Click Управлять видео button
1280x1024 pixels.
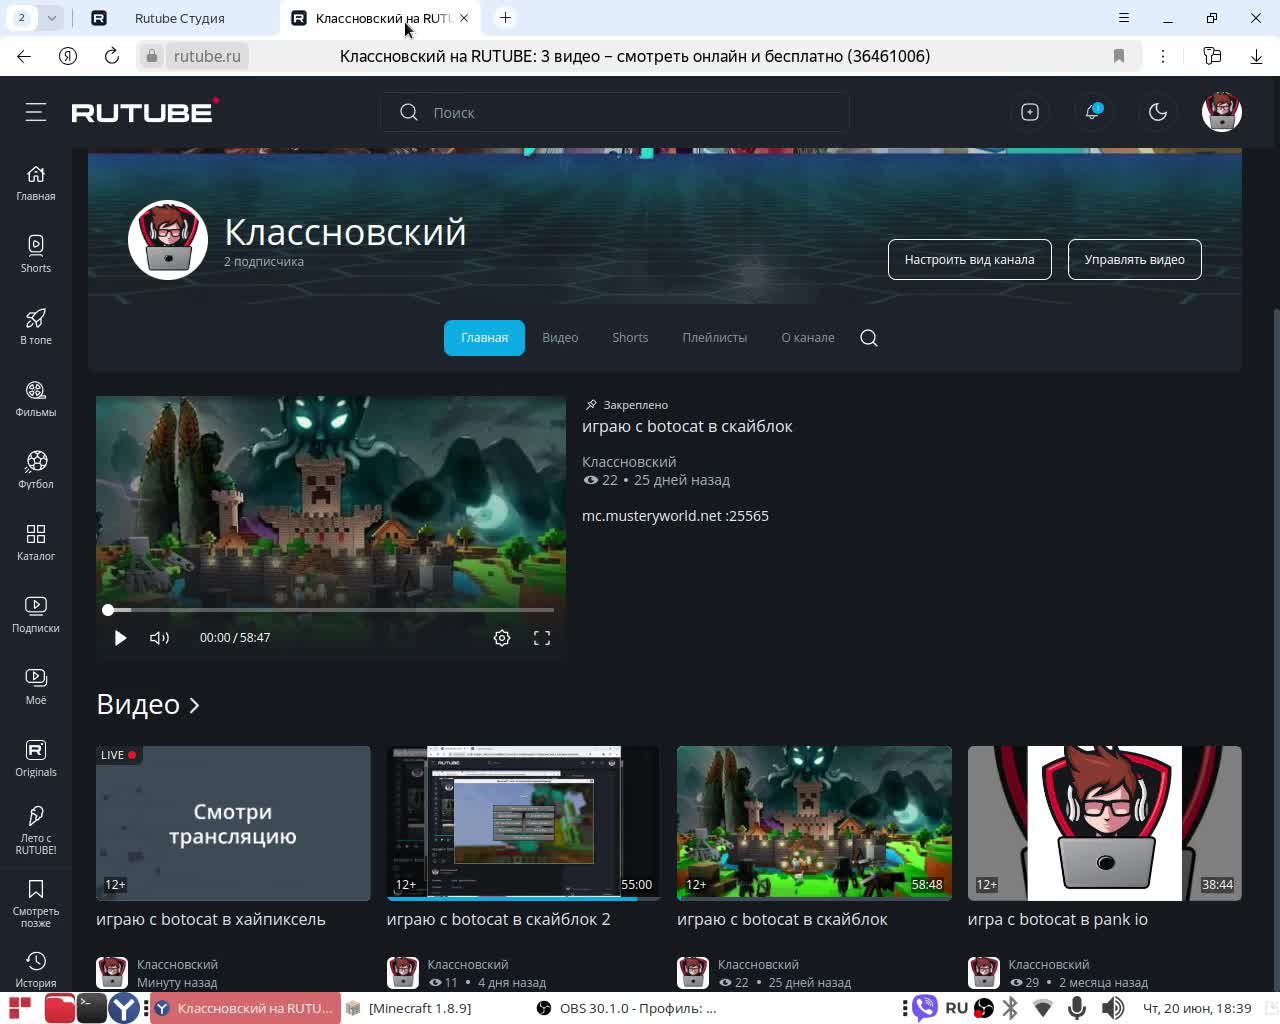[1135, 260]
